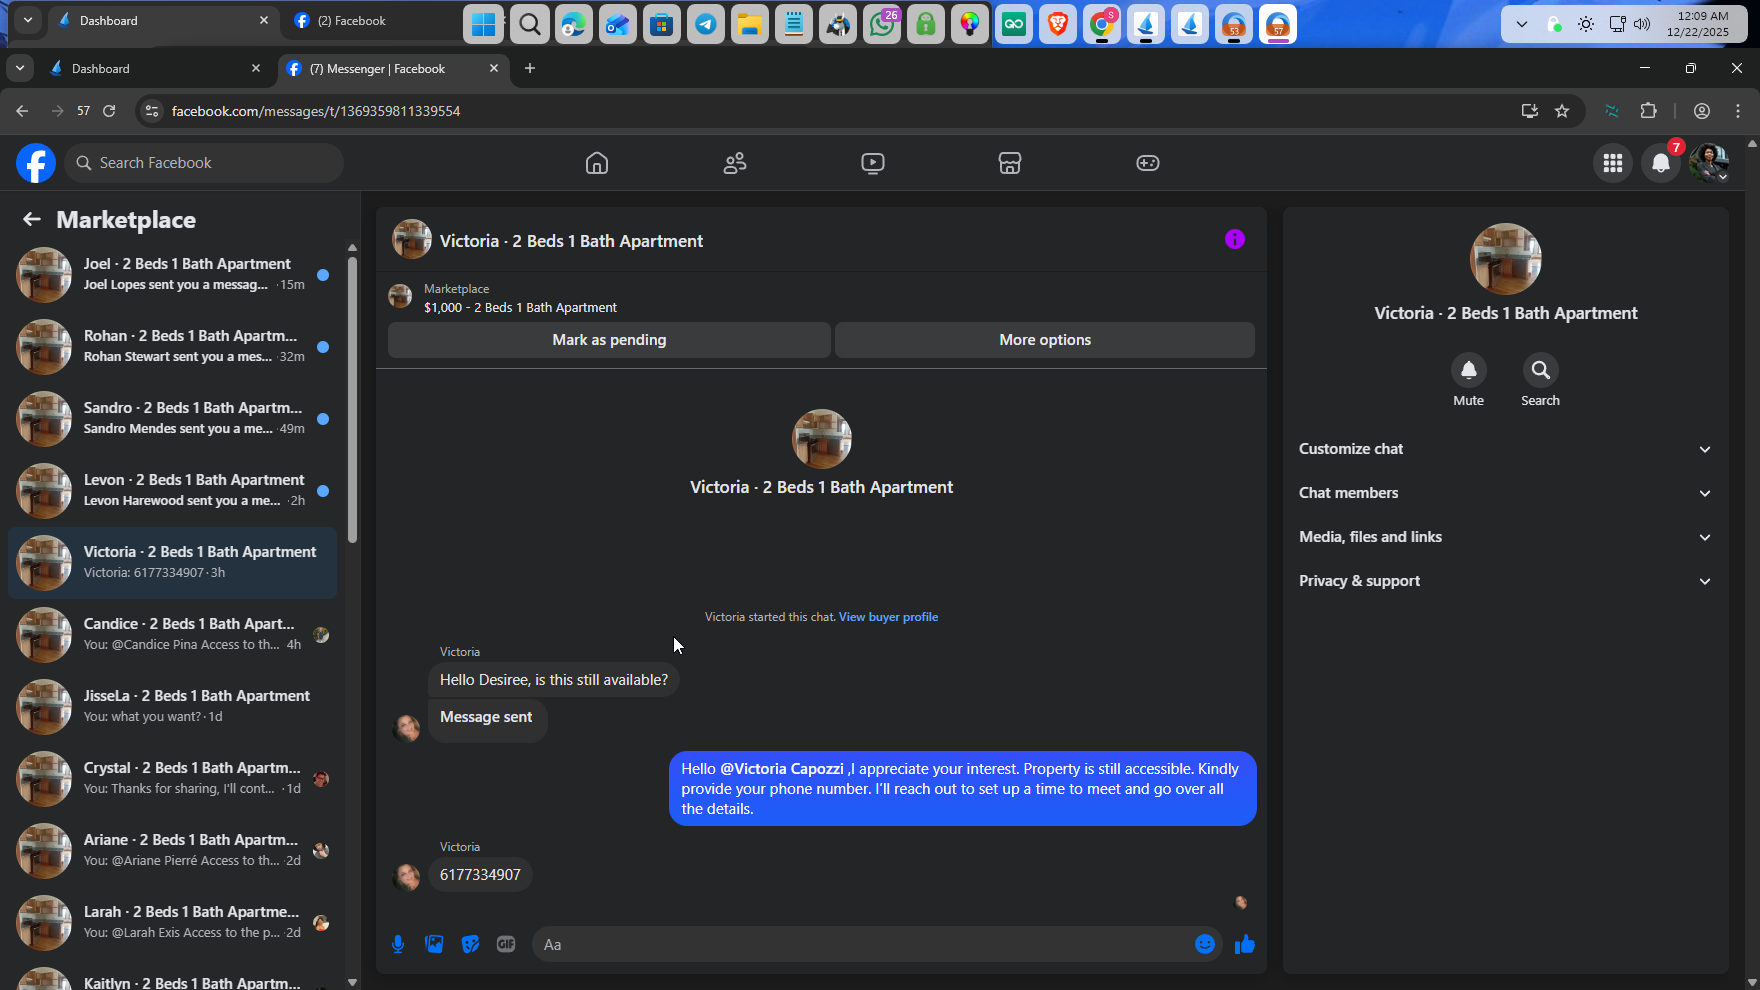Open conversation information purple icon
The height and width of the screenshot is (990, 1760).
1235,239
